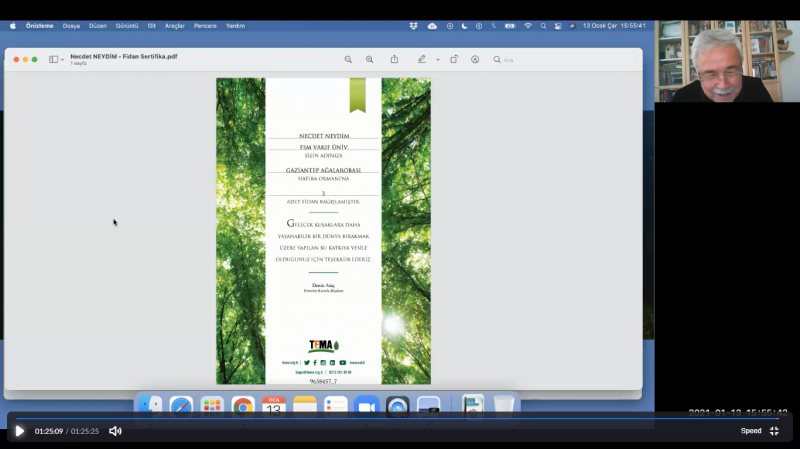Open the Araçlar menu
Screen dimensions: 800x449
[175, 25]
